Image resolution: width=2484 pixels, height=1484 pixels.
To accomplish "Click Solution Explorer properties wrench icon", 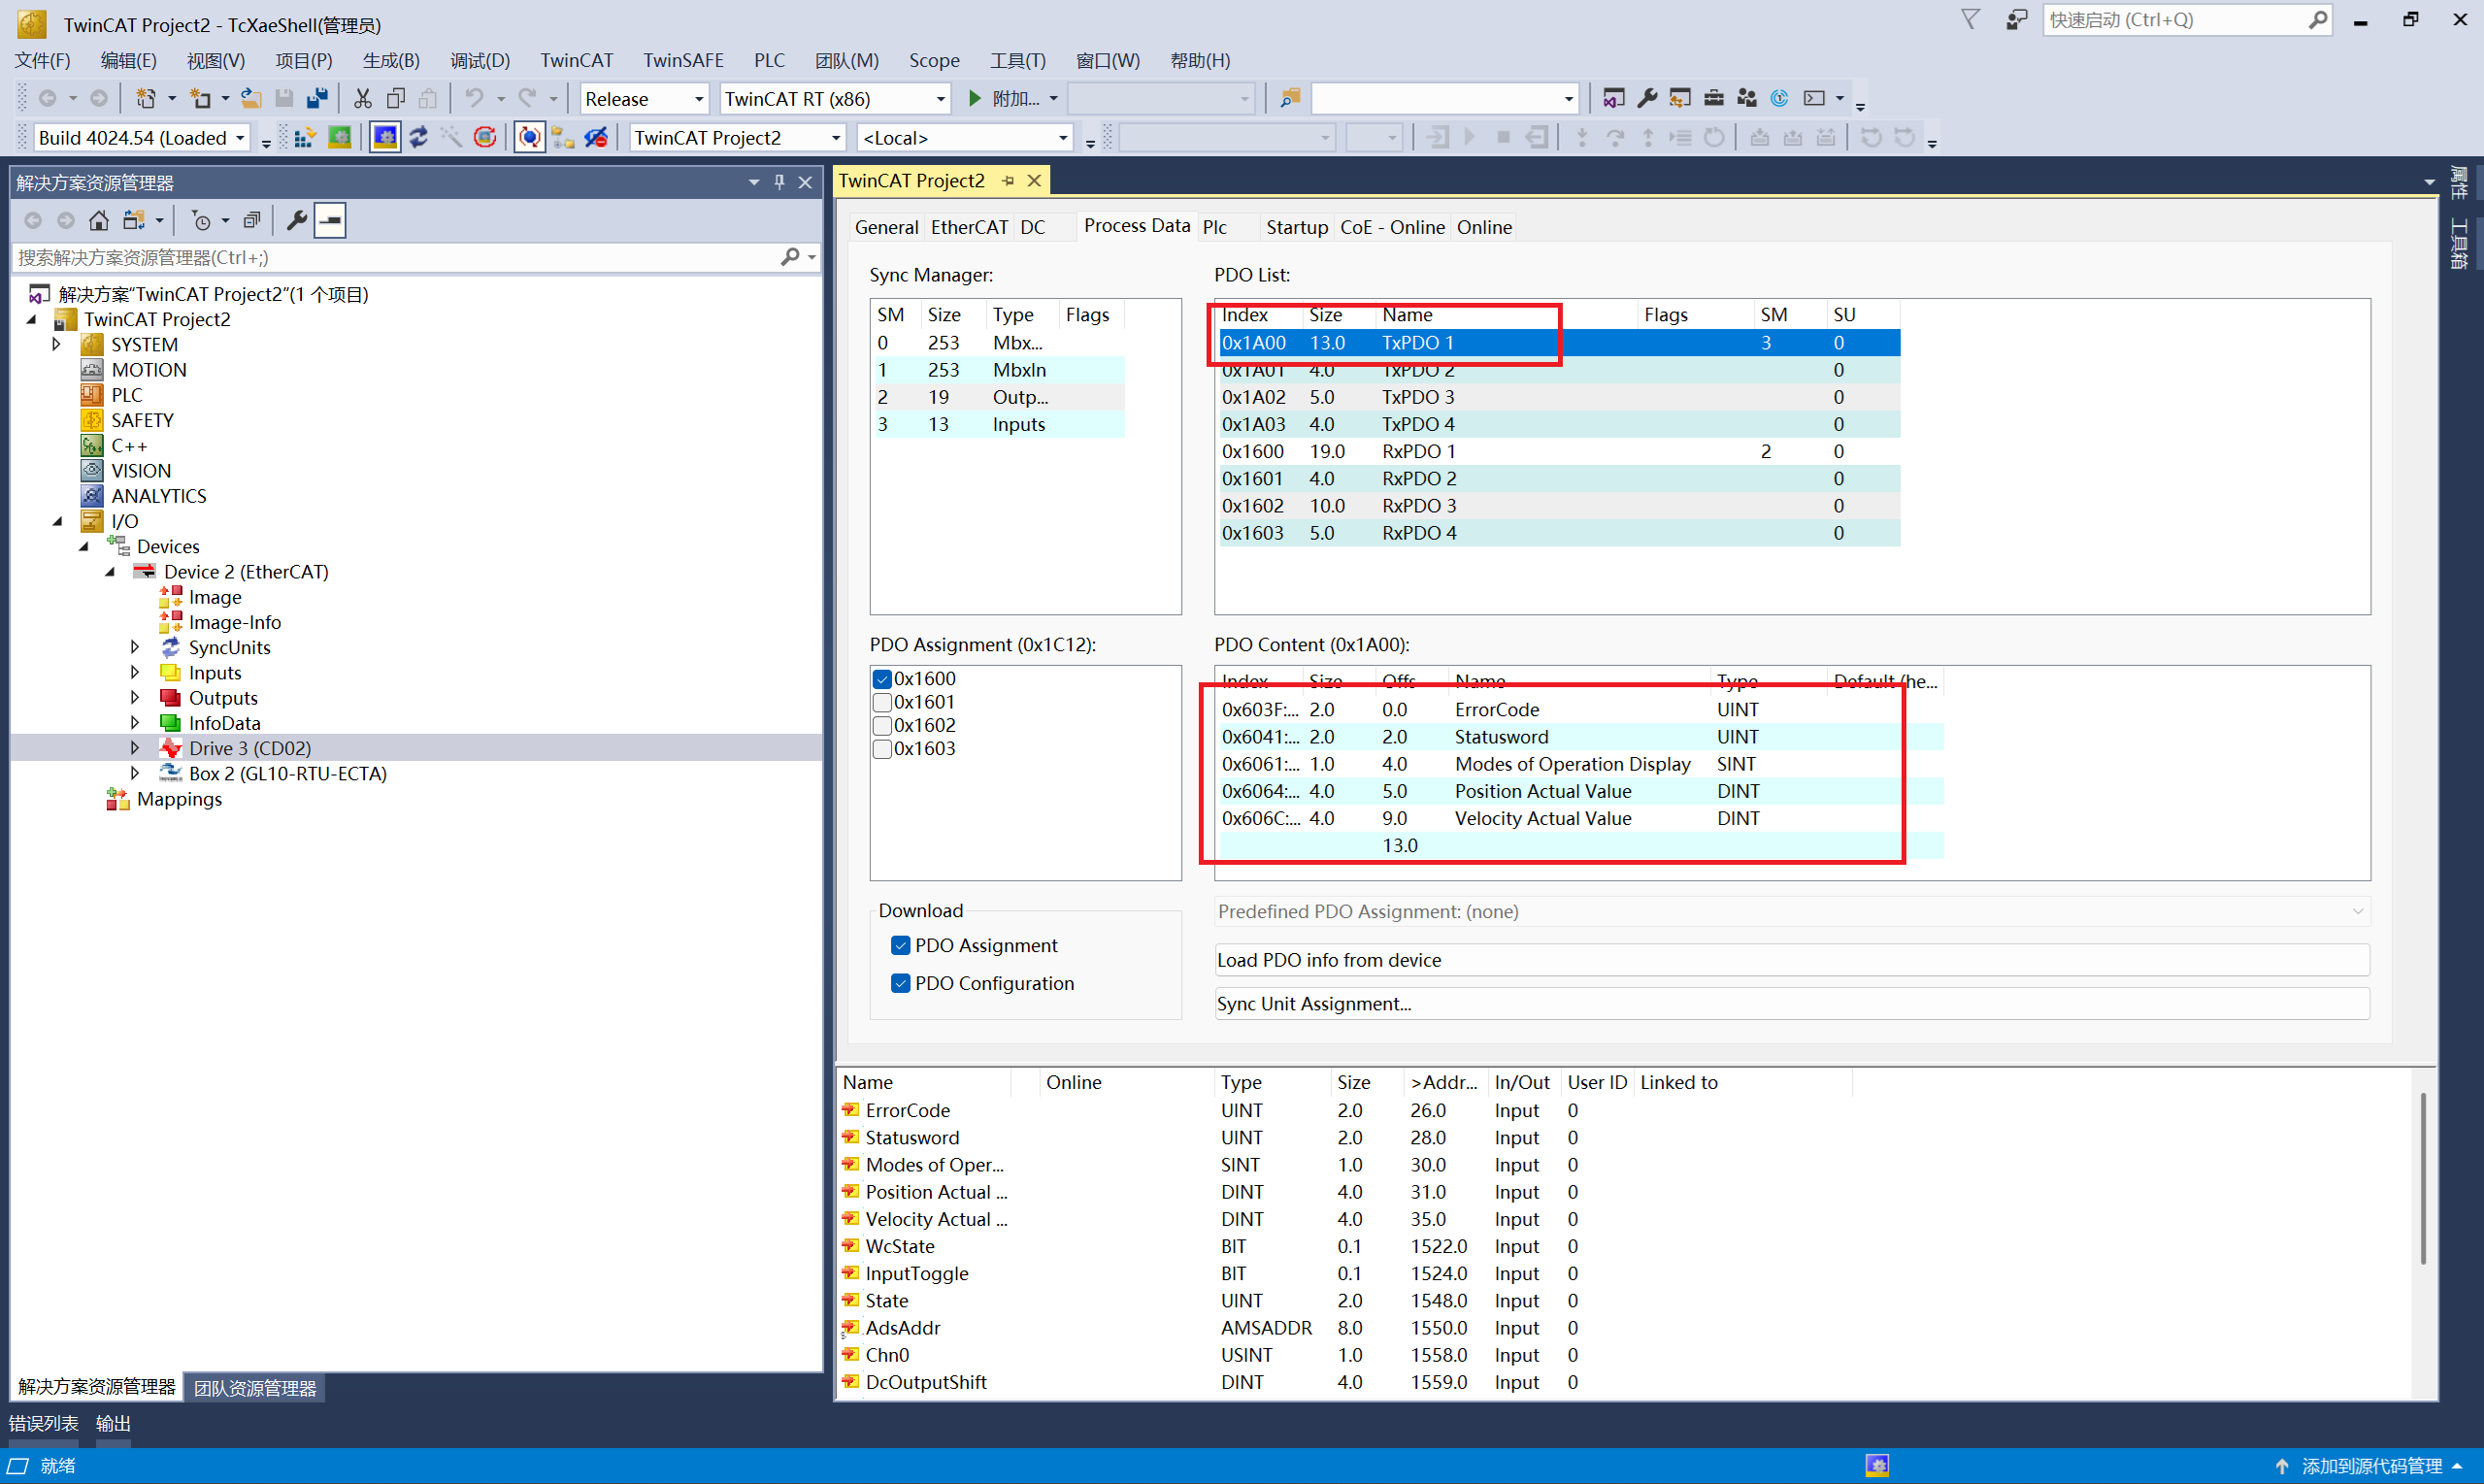I will [x=296, y=220].
